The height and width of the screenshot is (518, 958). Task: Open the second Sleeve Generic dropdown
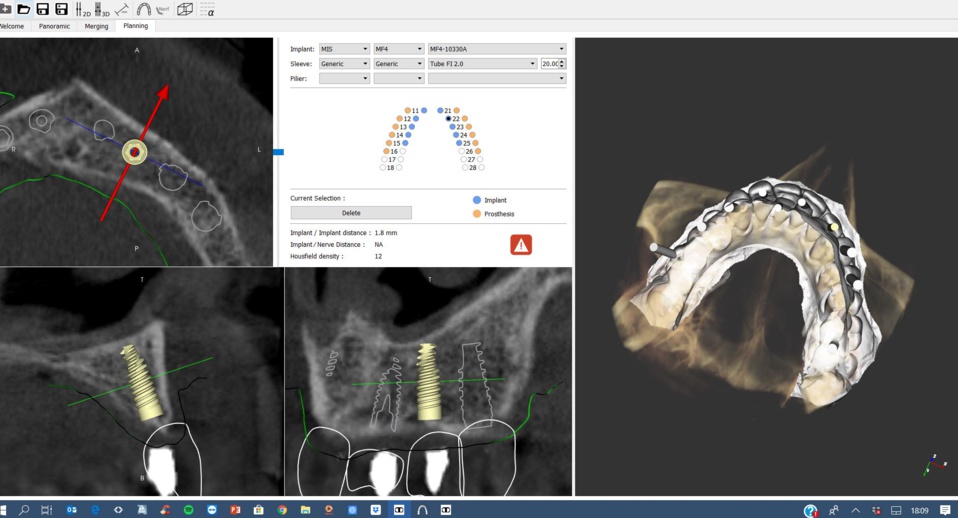coord(398,64)
